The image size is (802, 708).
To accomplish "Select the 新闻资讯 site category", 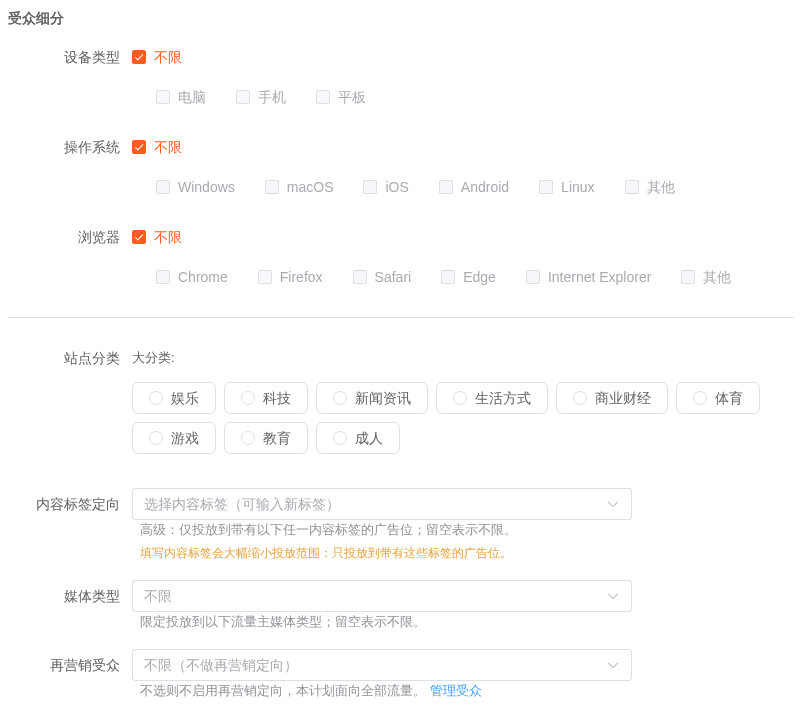I will coord(372,398).
